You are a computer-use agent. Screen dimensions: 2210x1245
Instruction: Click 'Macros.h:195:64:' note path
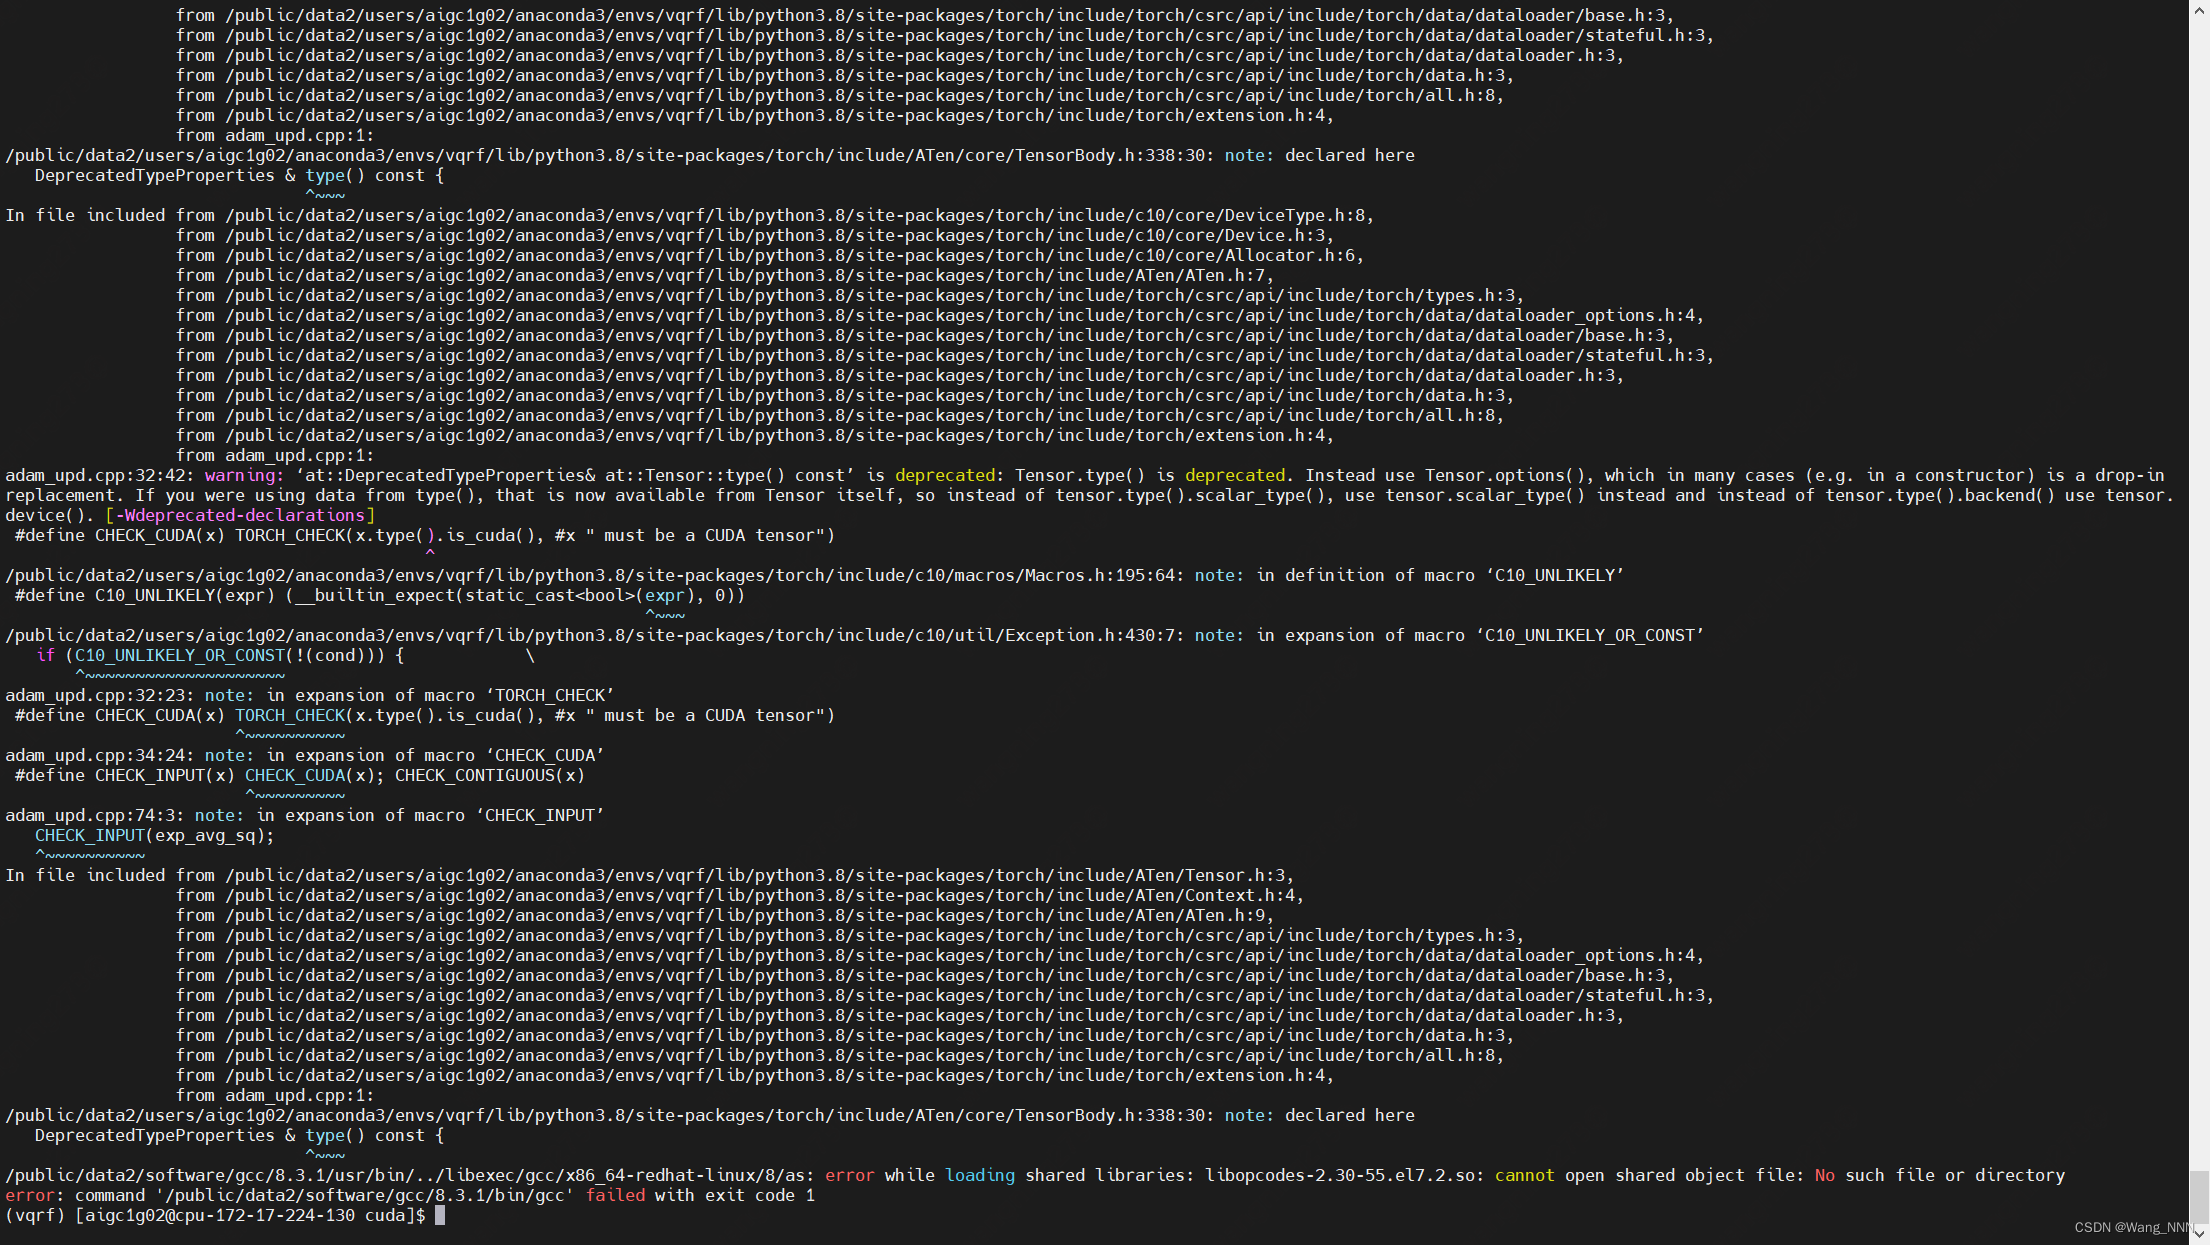(1104, 575)
